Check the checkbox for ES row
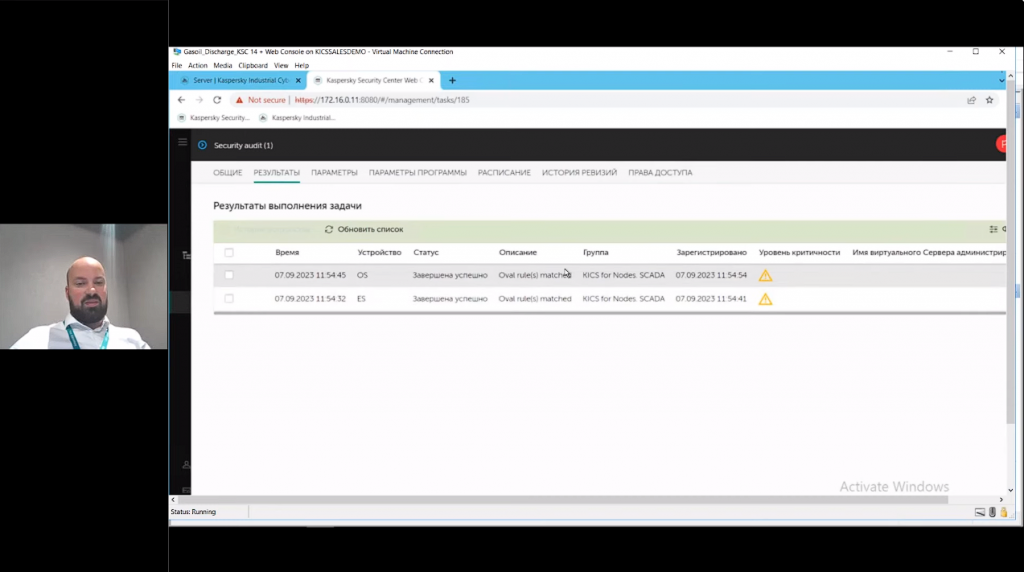This screenshot has width=1024, height=572. click(229, 298)
